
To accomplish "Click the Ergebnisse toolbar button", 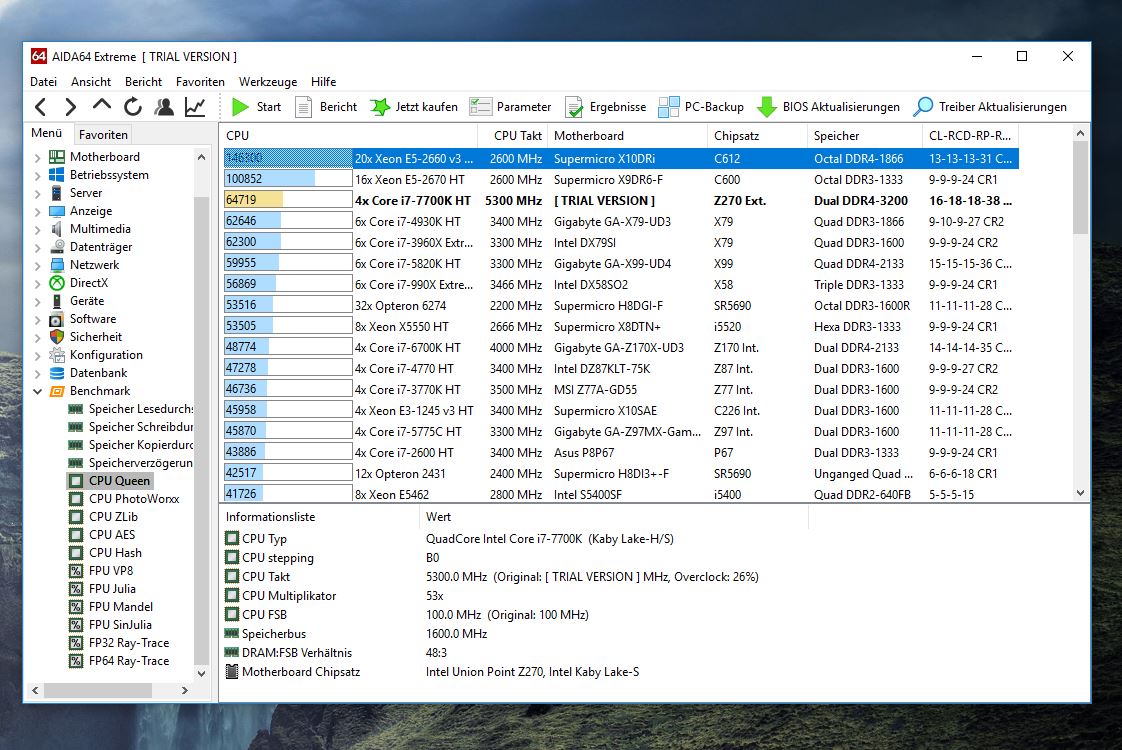I will pos(606,107).
